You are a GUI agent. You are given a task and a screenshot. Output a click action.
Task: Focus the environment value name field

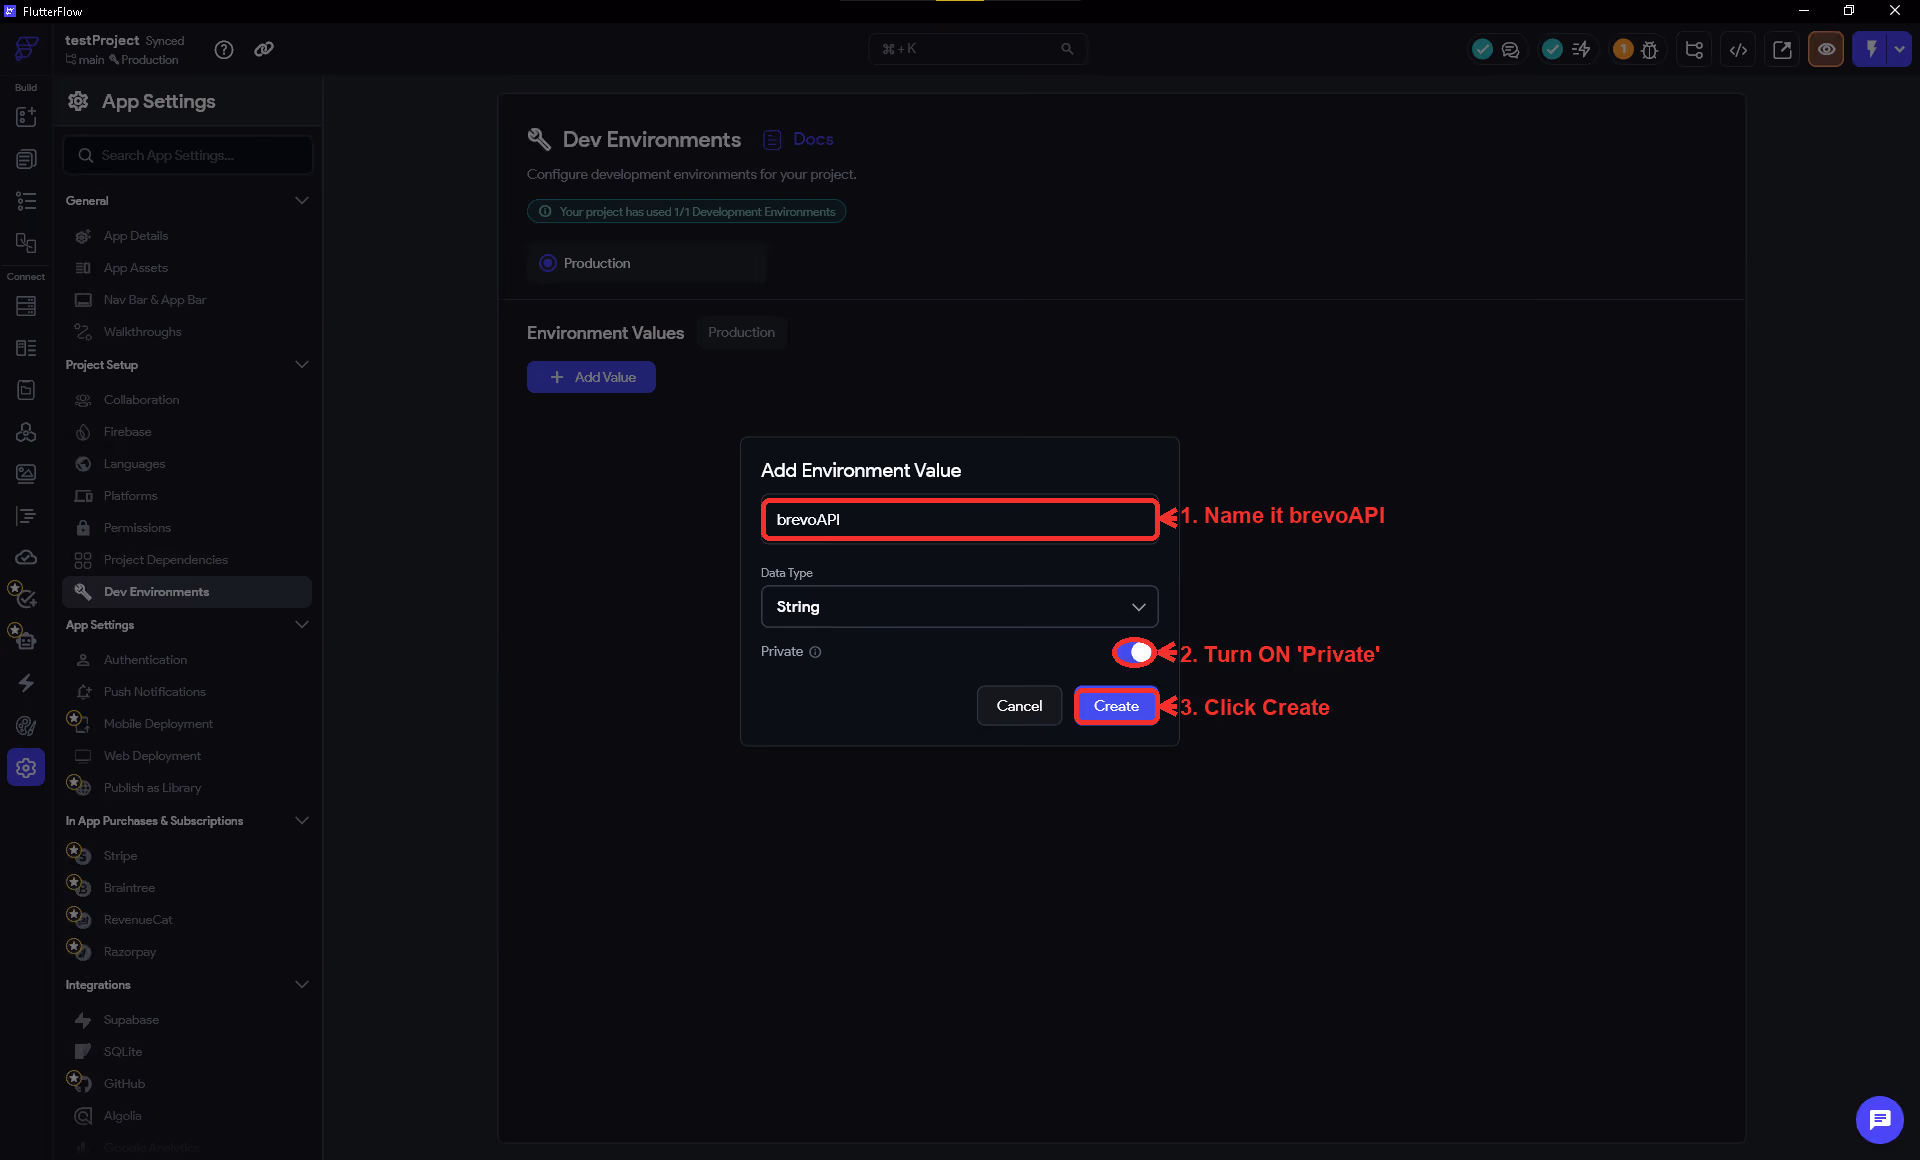[960, 519]
